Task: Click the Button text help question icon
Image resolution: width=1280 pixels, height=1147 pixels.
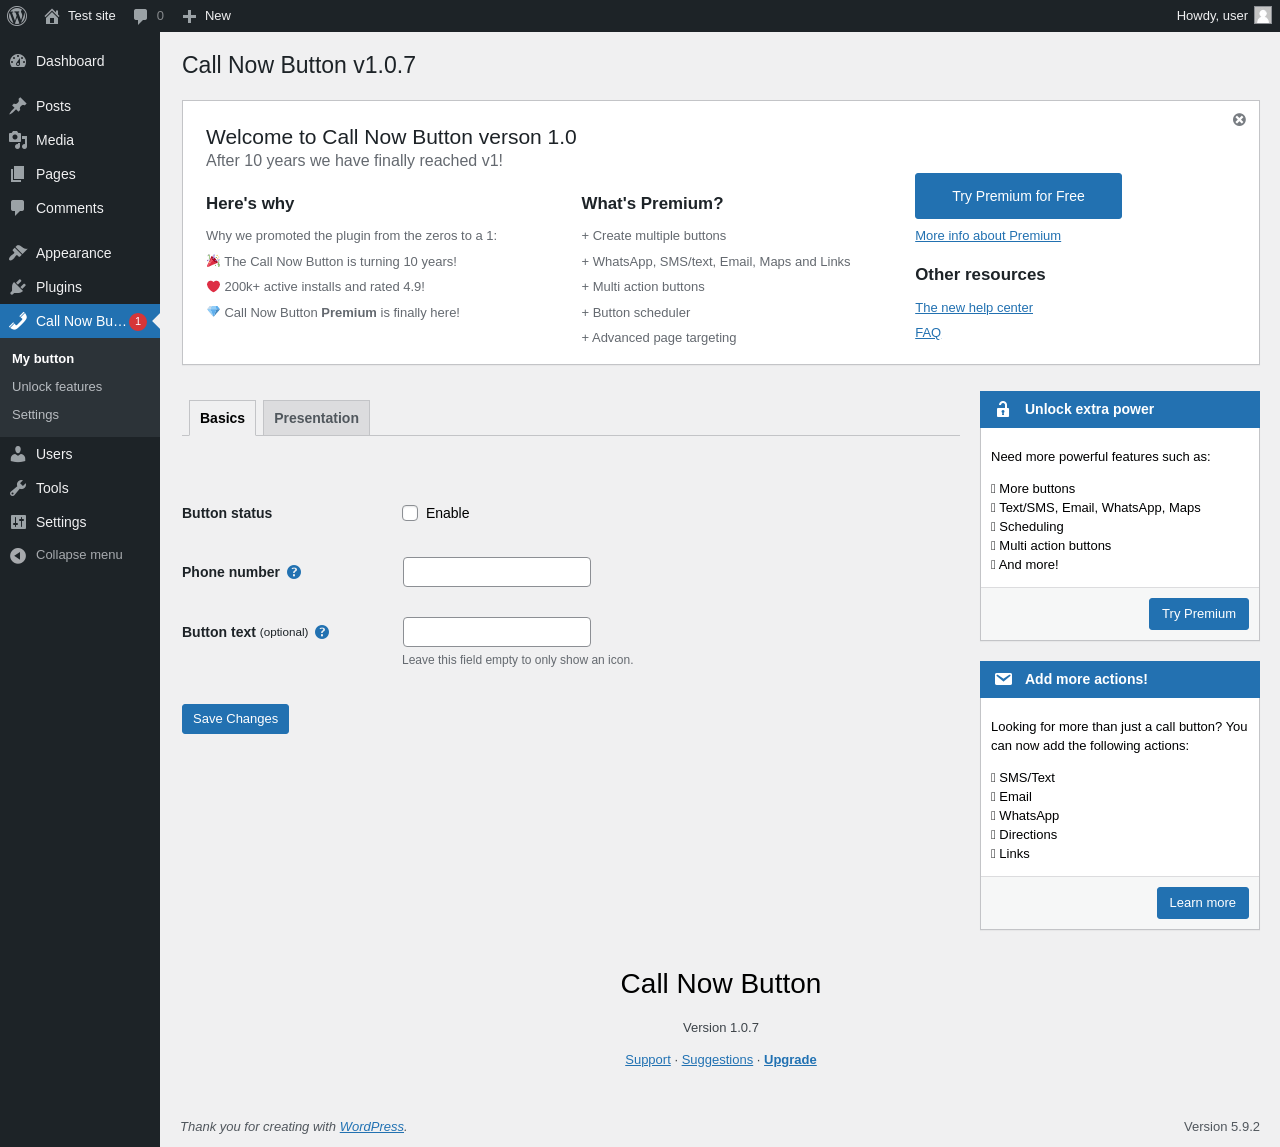Action: tap(322, 632)
